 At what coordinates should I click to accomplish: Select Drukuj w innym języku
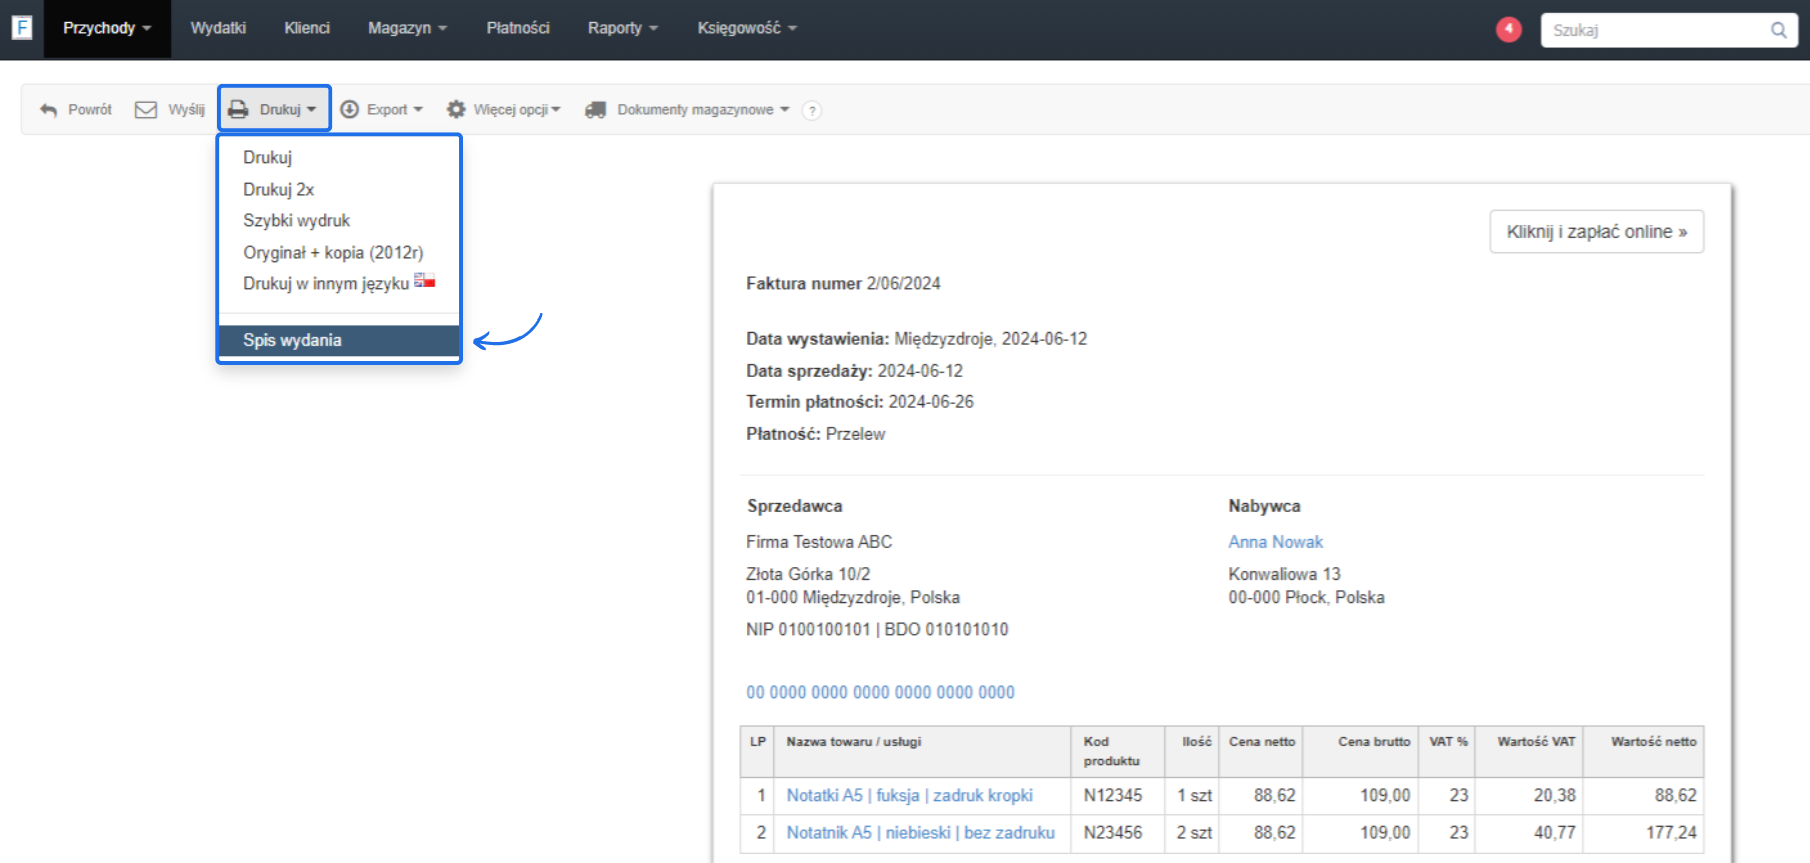point(326,284)
